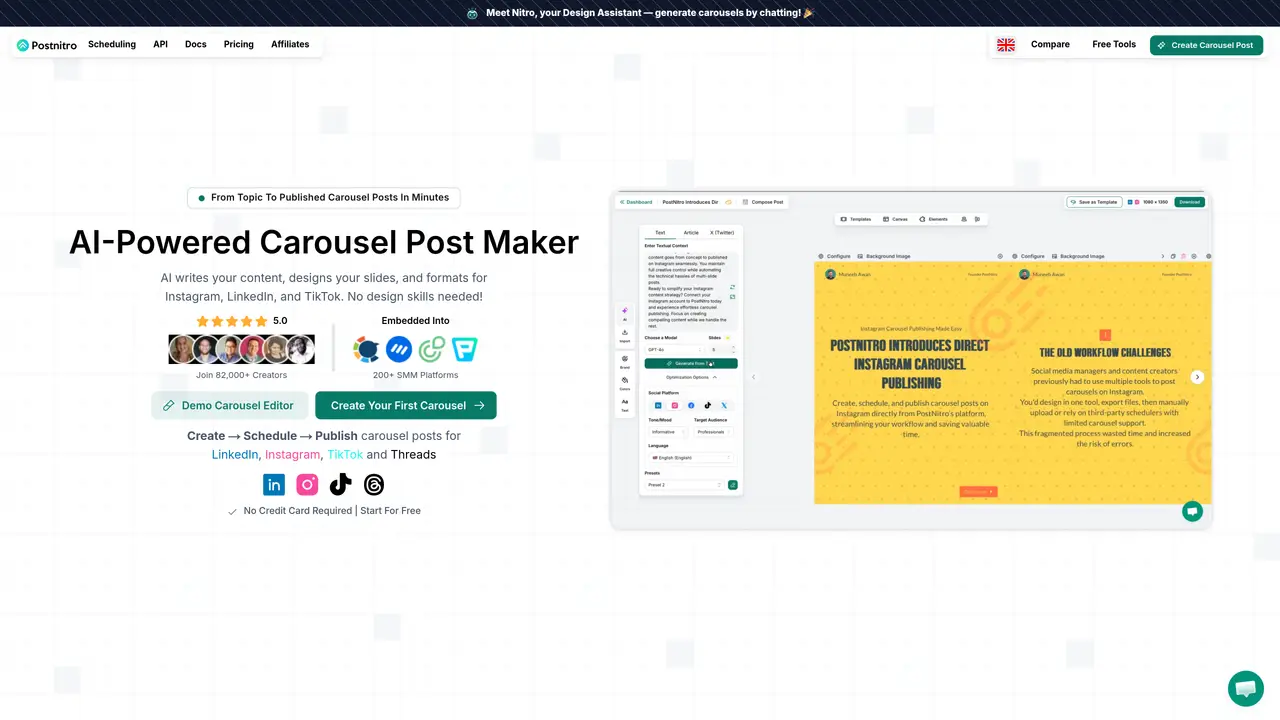This screenshot has width=1280, height=720.
Task: Collapse the Optimization Options section
Action: click(691, 377)
